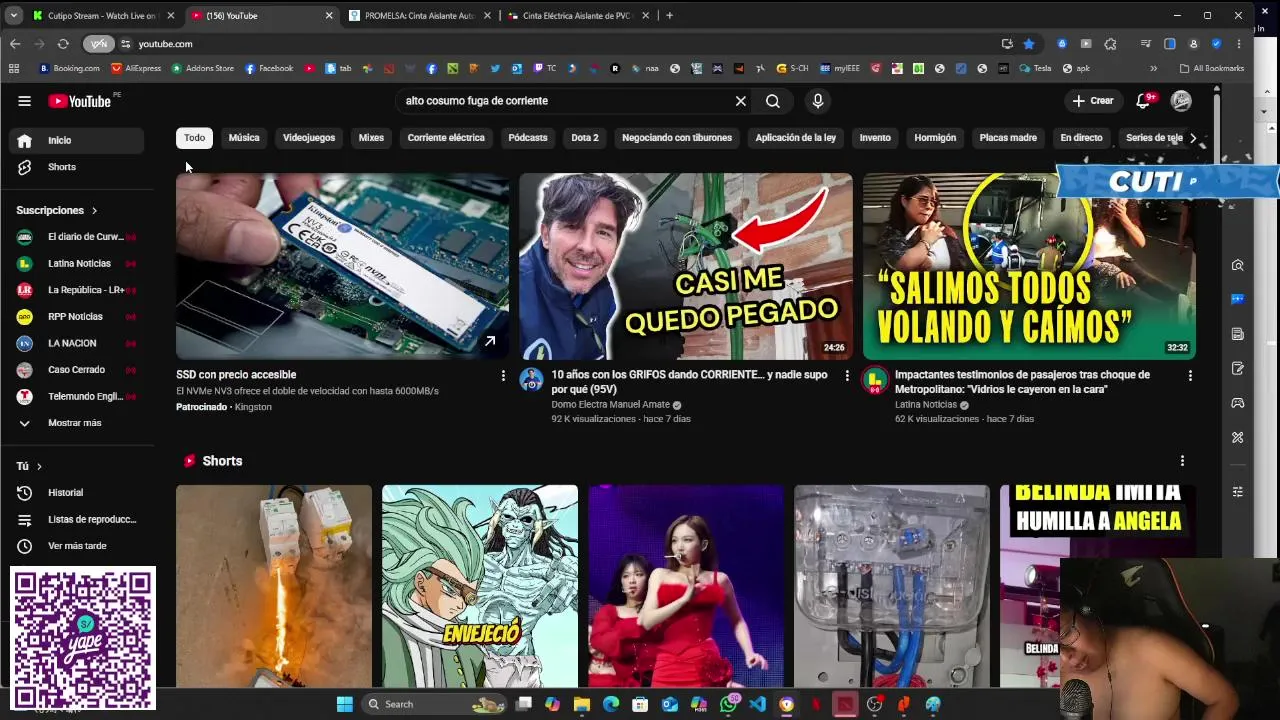1280x720 pixels.
Task: Open the Kingston SSD sponsored thumbnail
Action: 342,266
